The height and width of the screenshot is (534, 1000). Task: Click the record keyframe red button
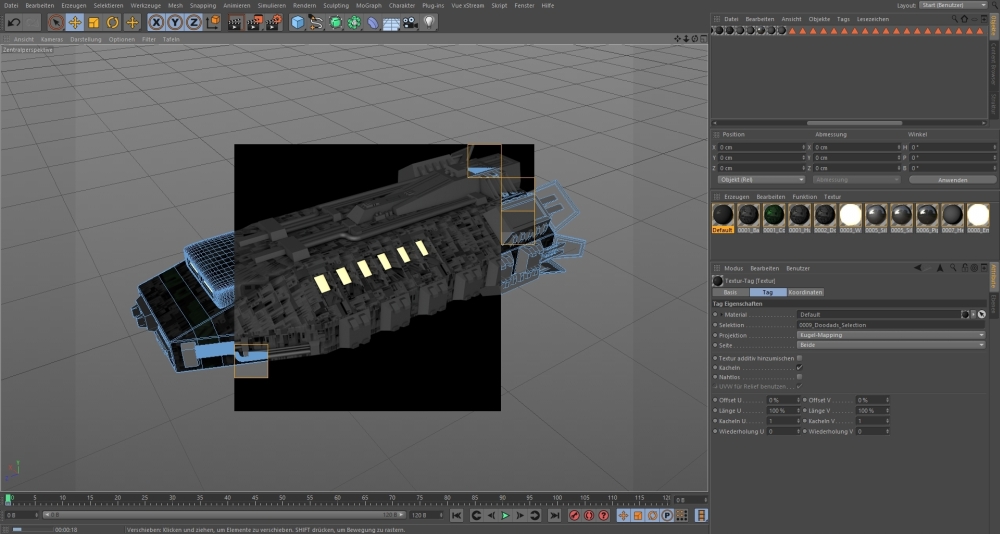(575, 515)
